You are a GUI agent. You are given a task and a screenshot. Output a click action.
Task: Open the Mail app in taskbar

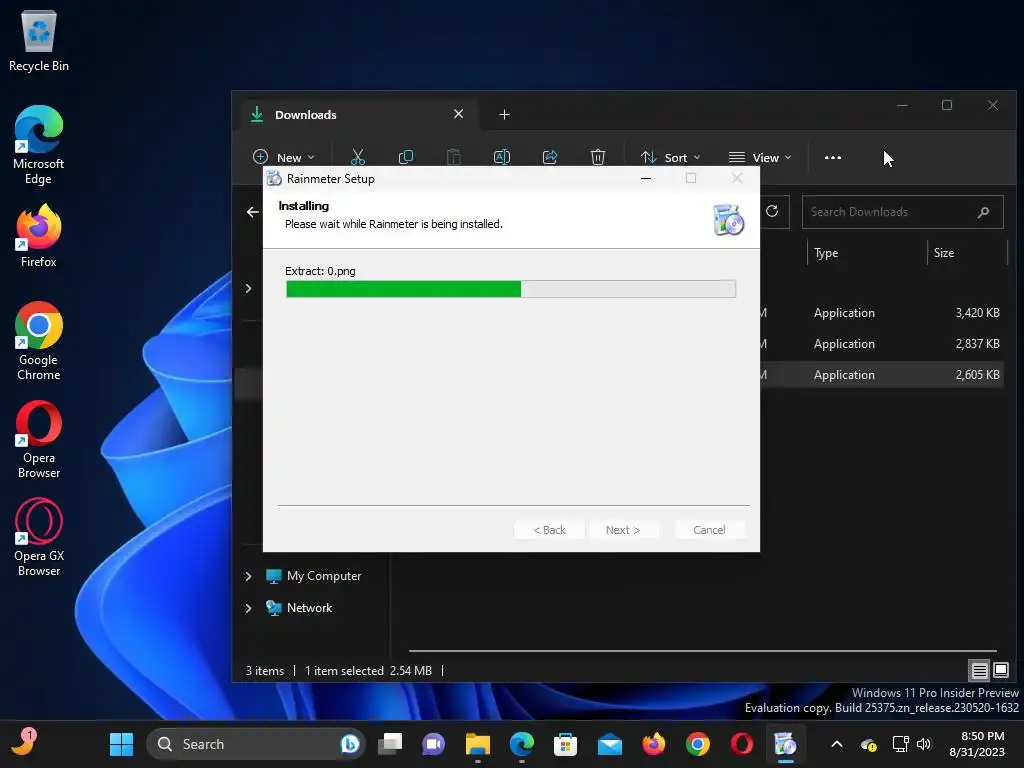pos(609,744)
